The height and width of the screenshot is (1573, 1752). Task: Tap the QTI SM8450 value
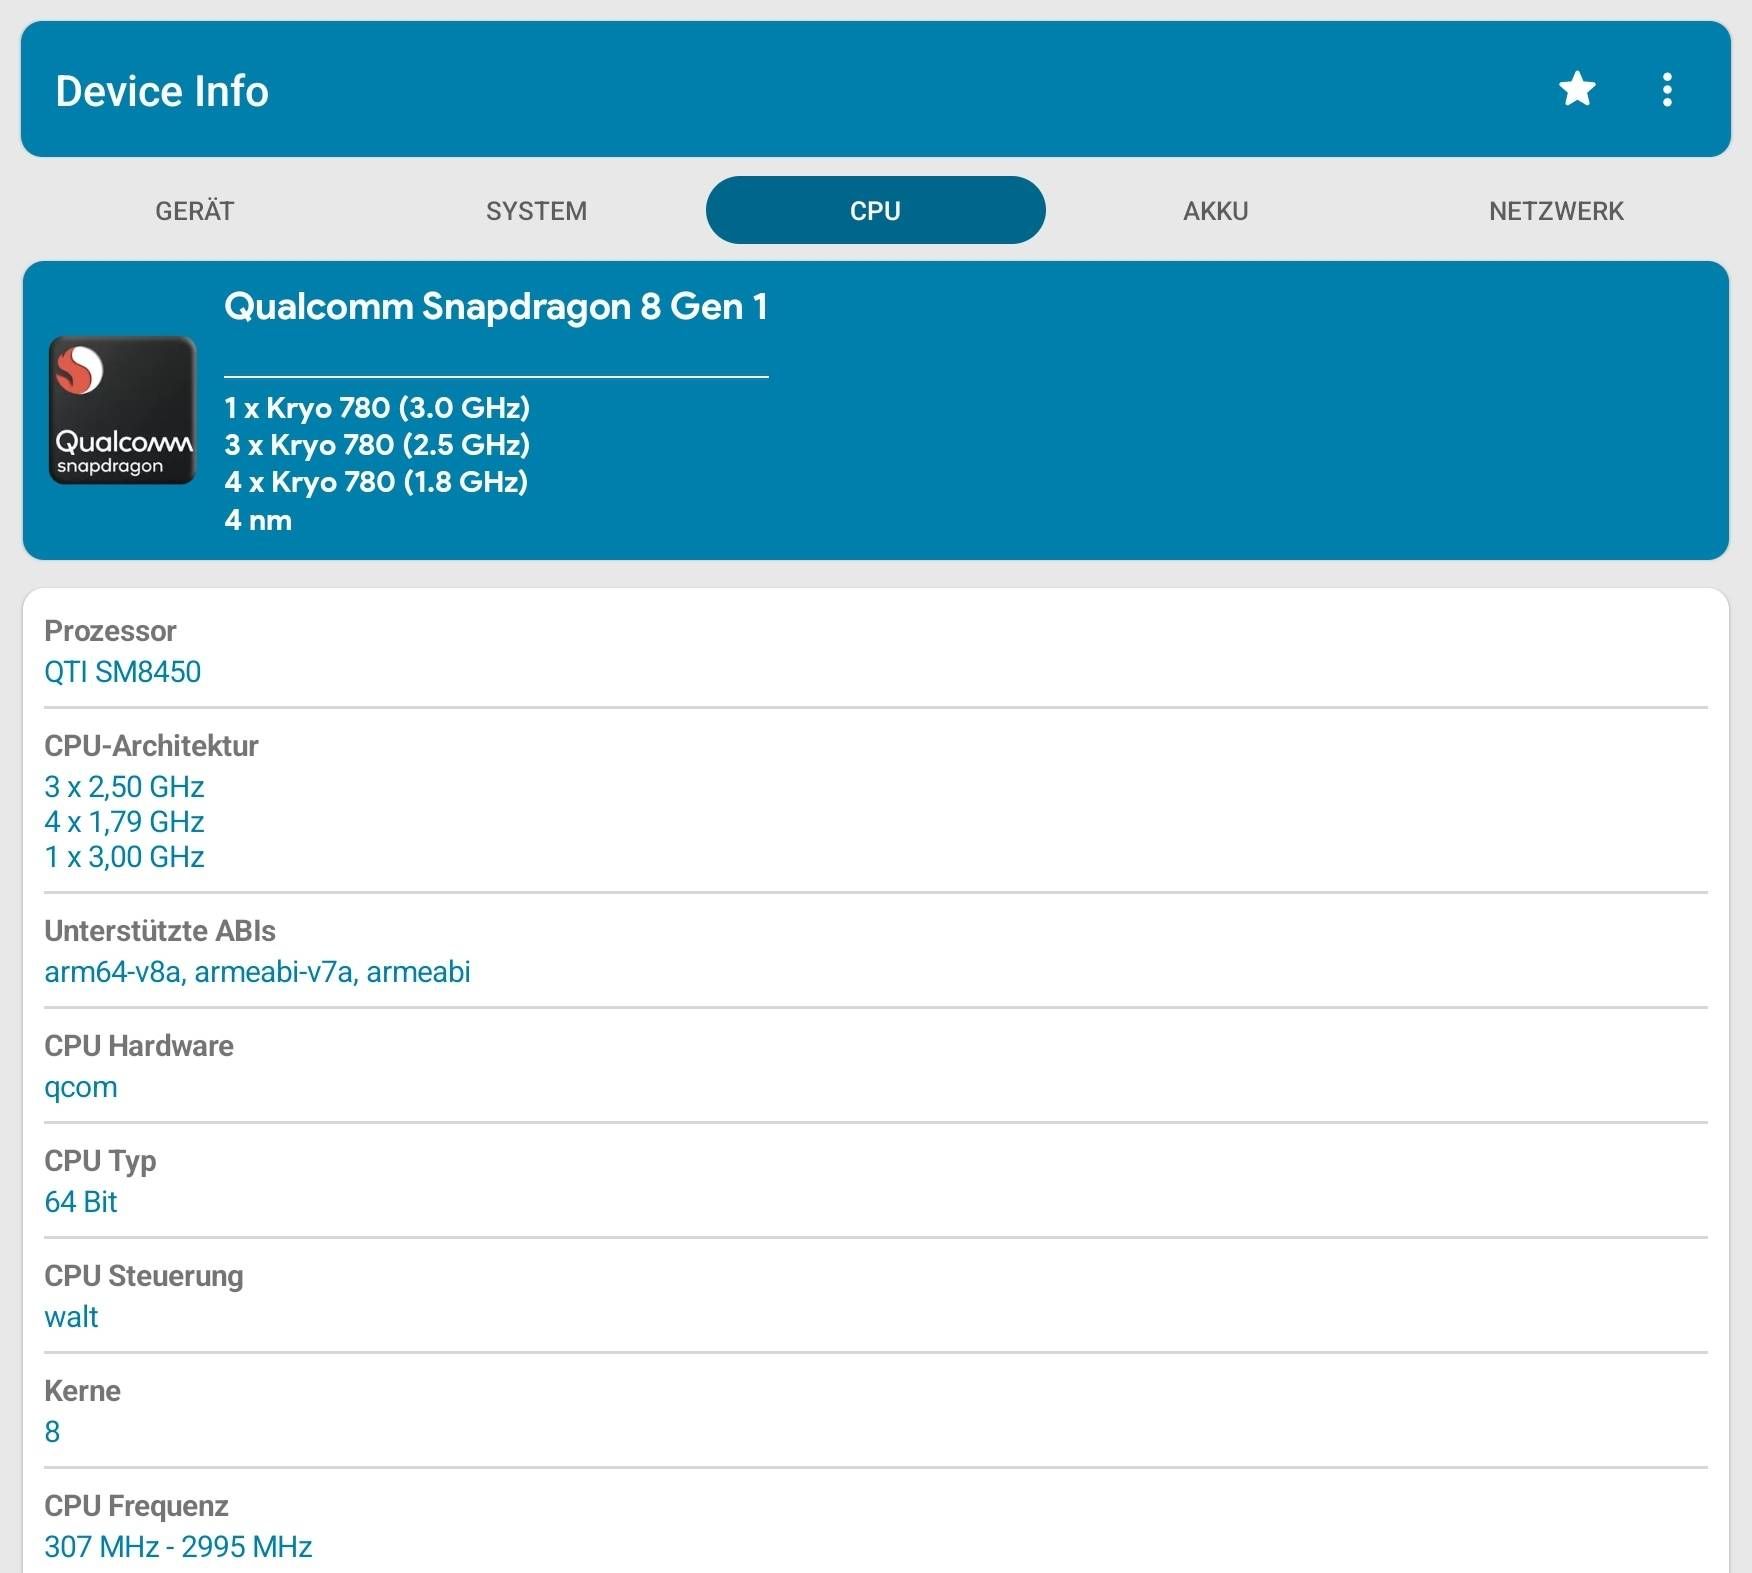pyautogui.click(x=122, y=671)
